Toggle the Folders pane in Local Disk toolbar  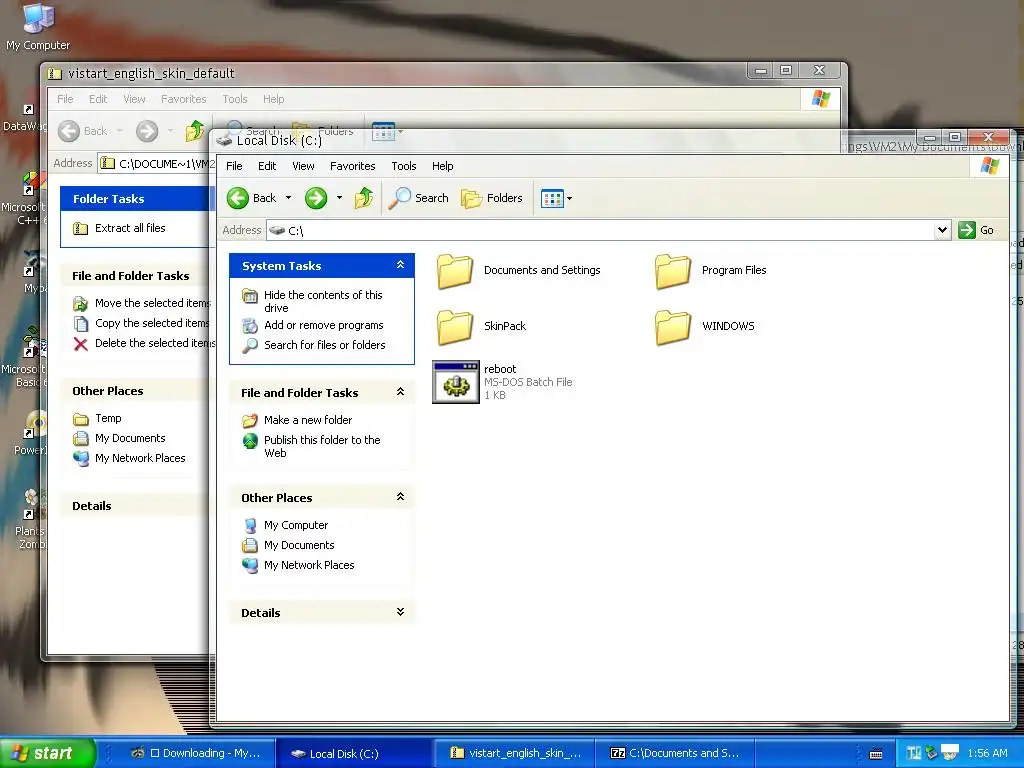pyautogui.click(x=492, y=198)
